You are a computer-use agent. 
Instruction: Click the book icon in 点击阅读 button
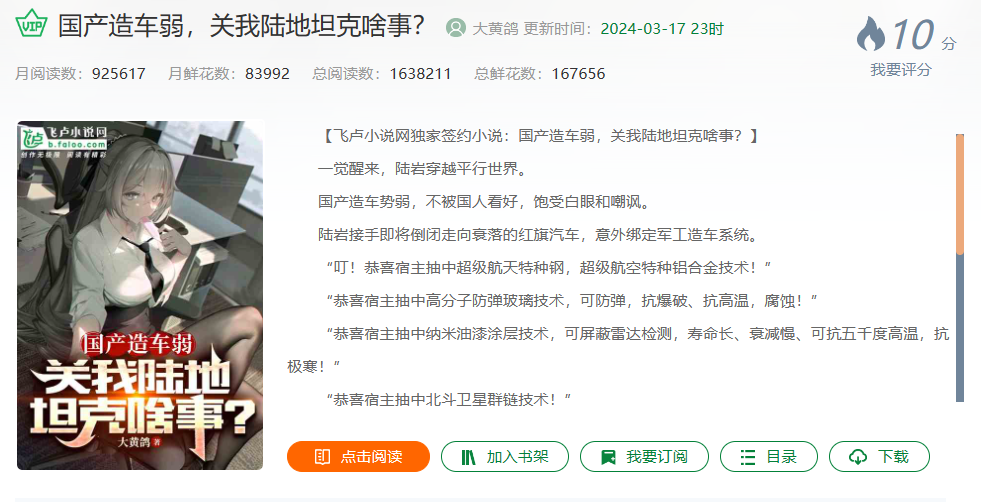pyautogui.click(x=322, y=457)
